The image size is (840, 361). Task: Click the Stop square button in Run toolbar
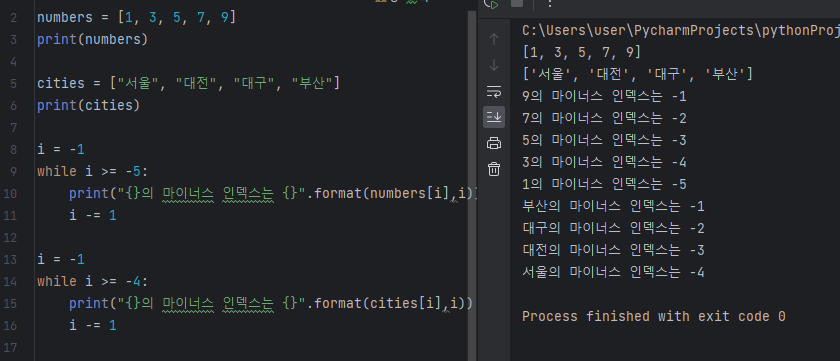click(x=517, y=3)
